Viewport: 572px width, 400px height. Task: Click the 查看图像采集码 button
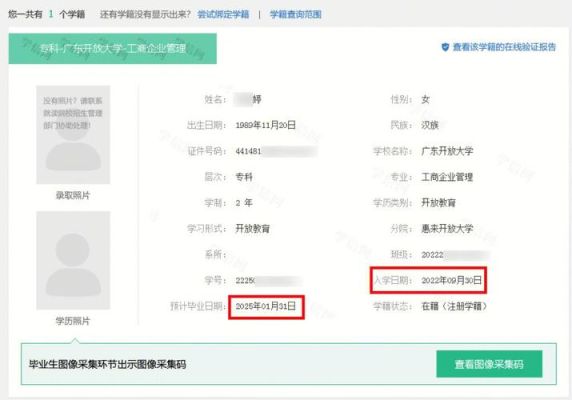click(489, 364)
